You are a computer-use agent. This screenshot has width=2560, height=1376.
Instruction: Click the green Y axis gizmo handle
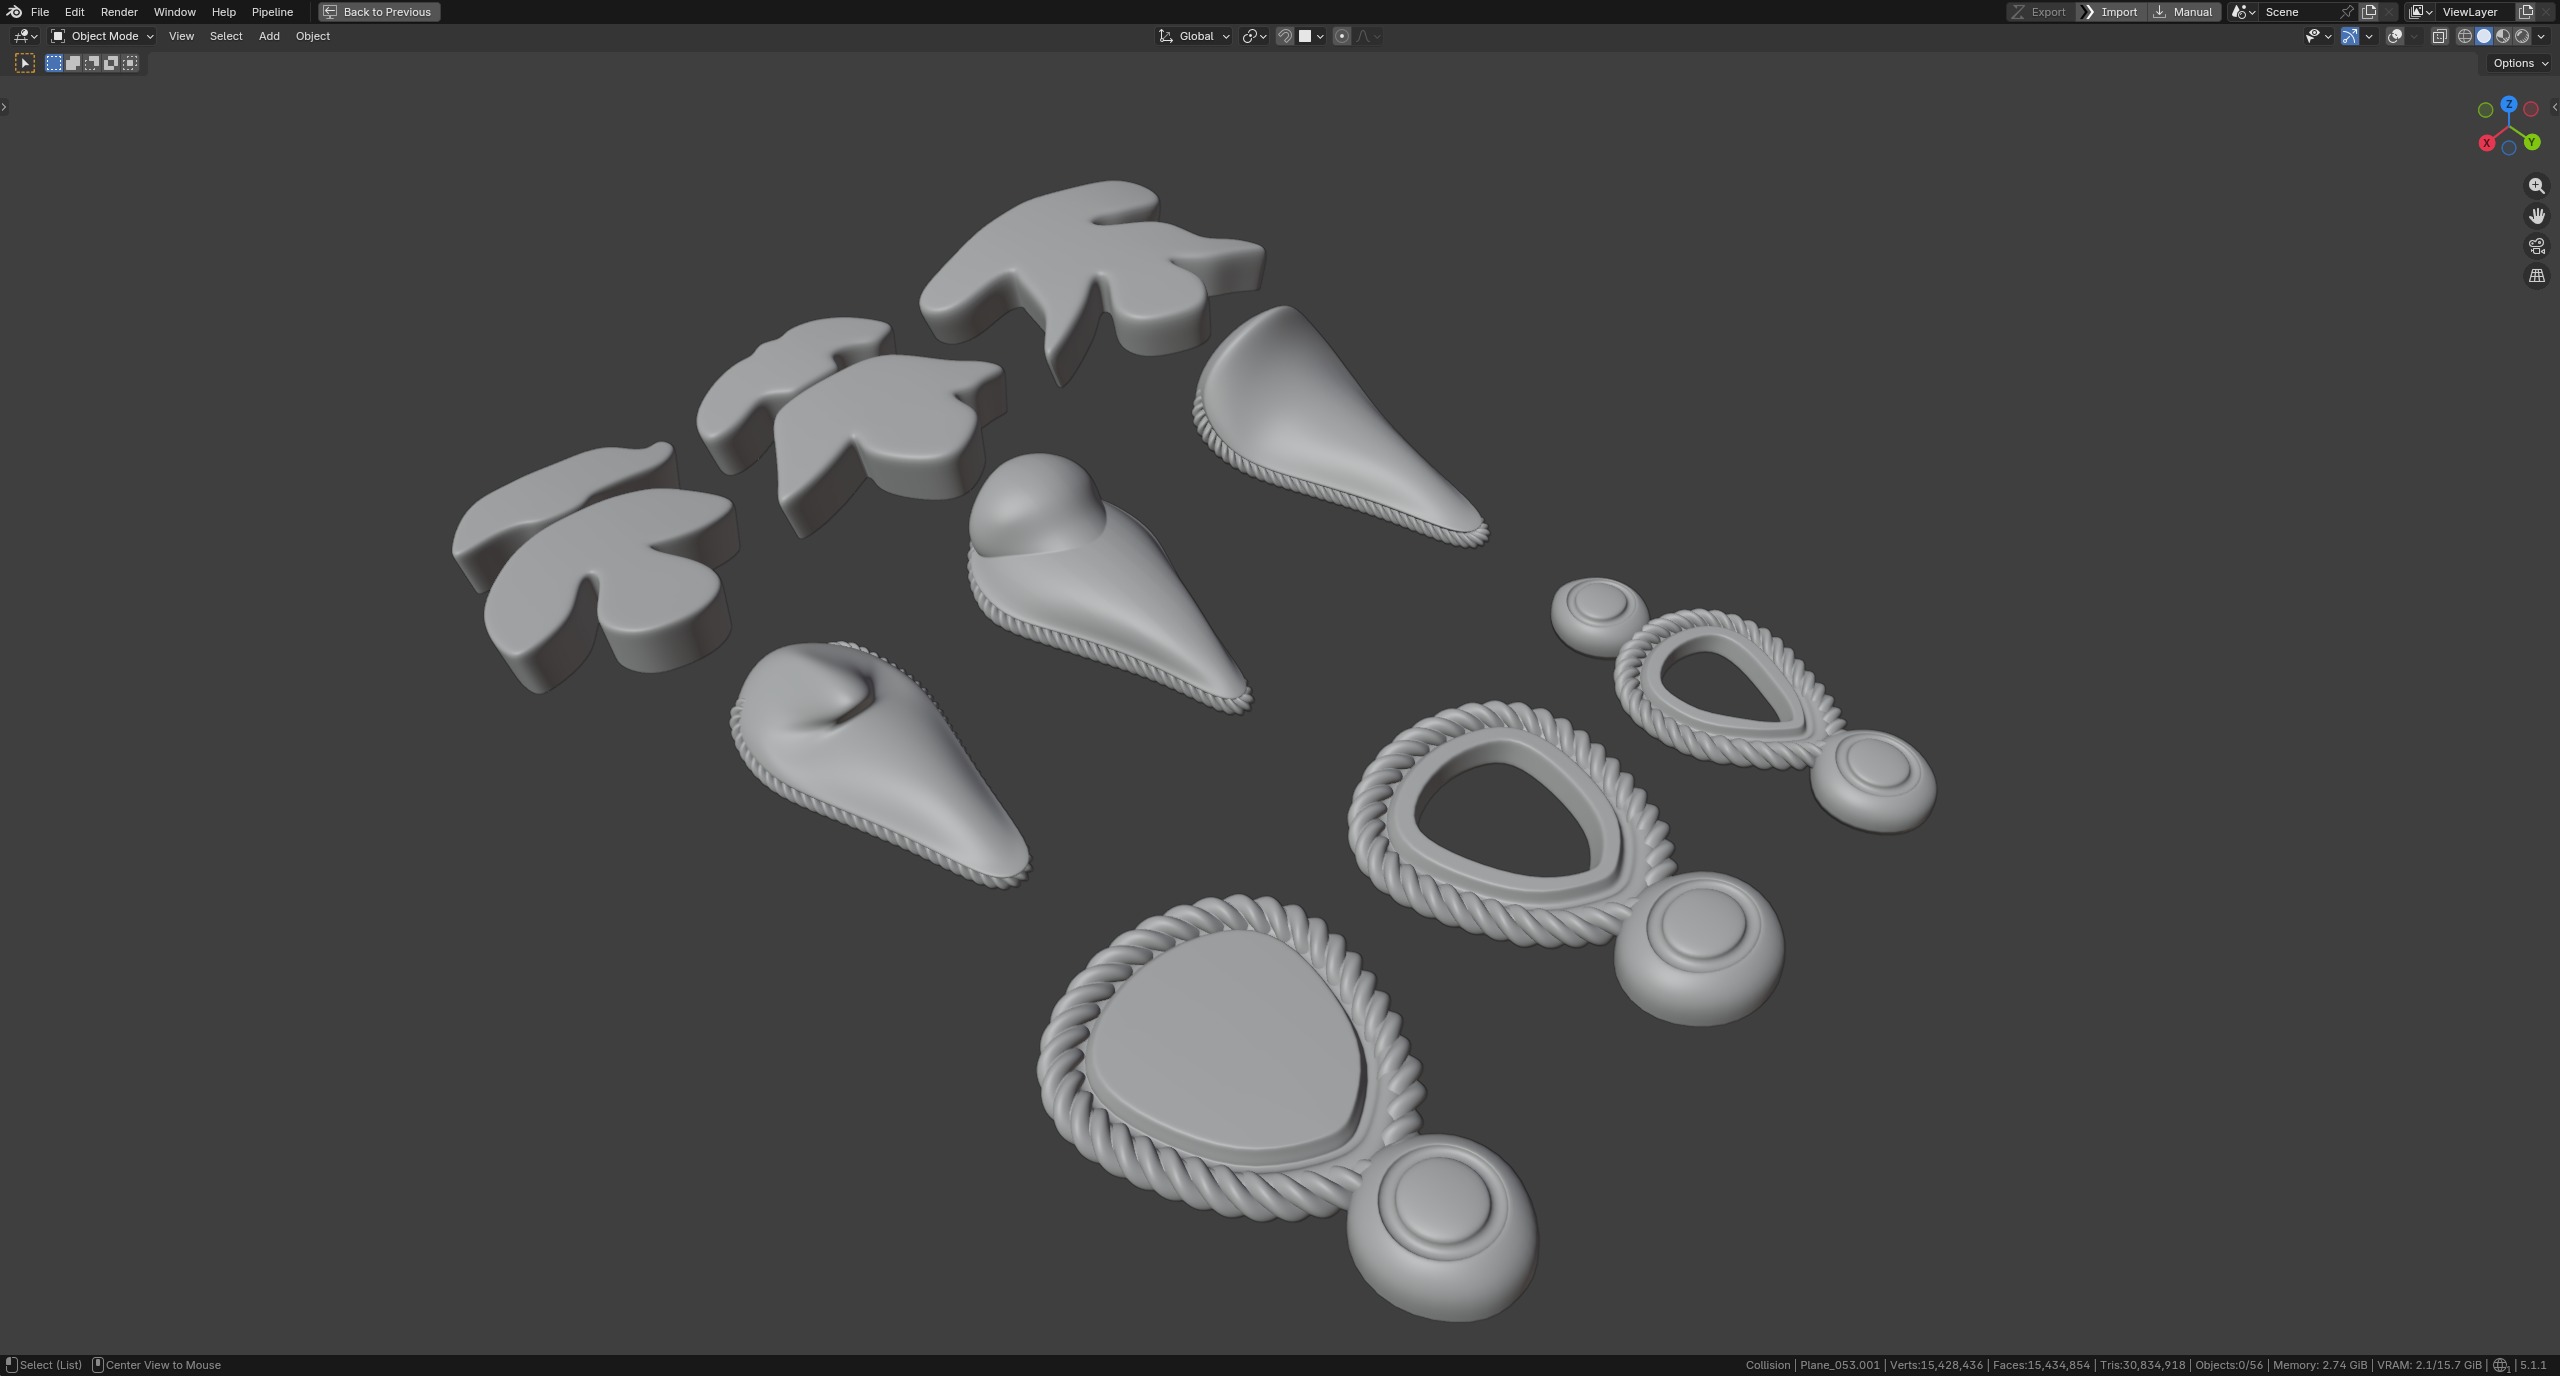point(2532,142)
